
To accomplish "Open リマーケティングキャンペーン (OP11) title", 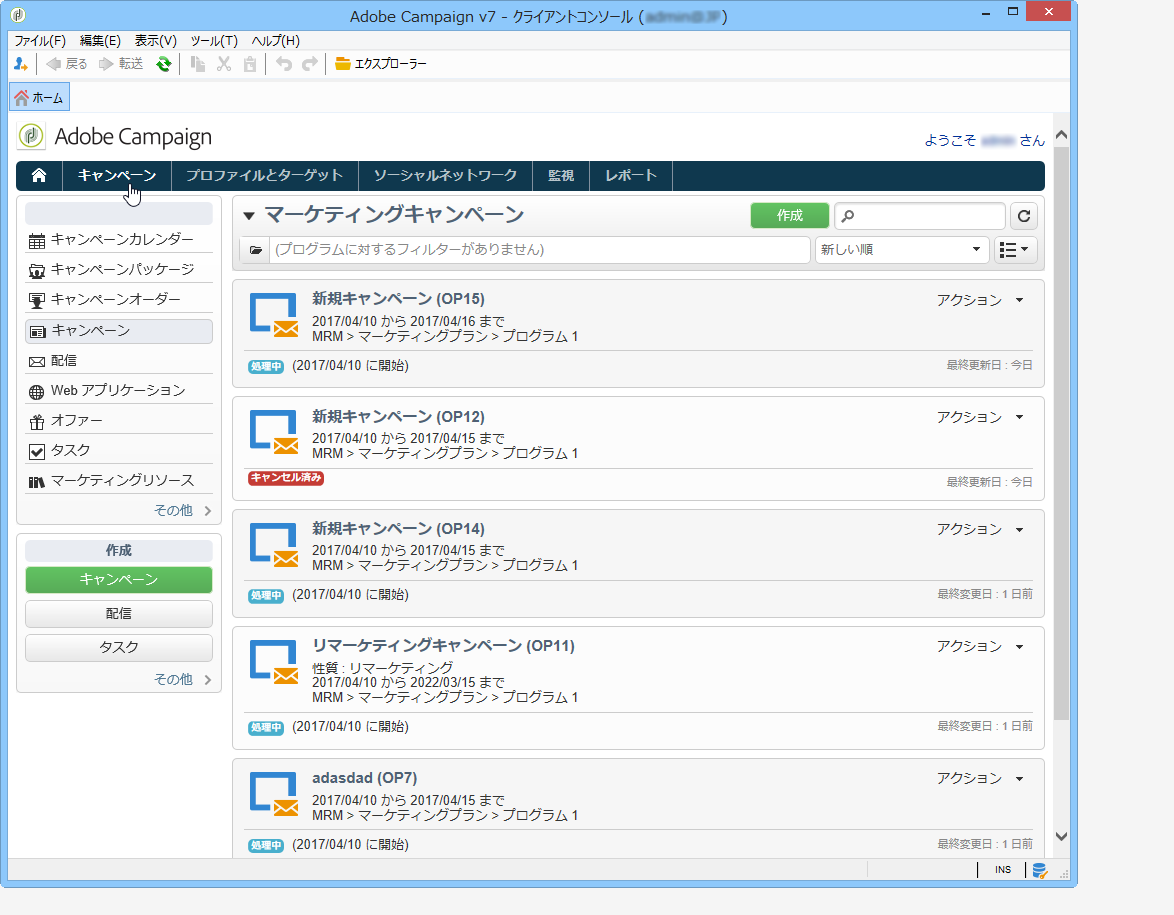I will click(x=443, y=645).
